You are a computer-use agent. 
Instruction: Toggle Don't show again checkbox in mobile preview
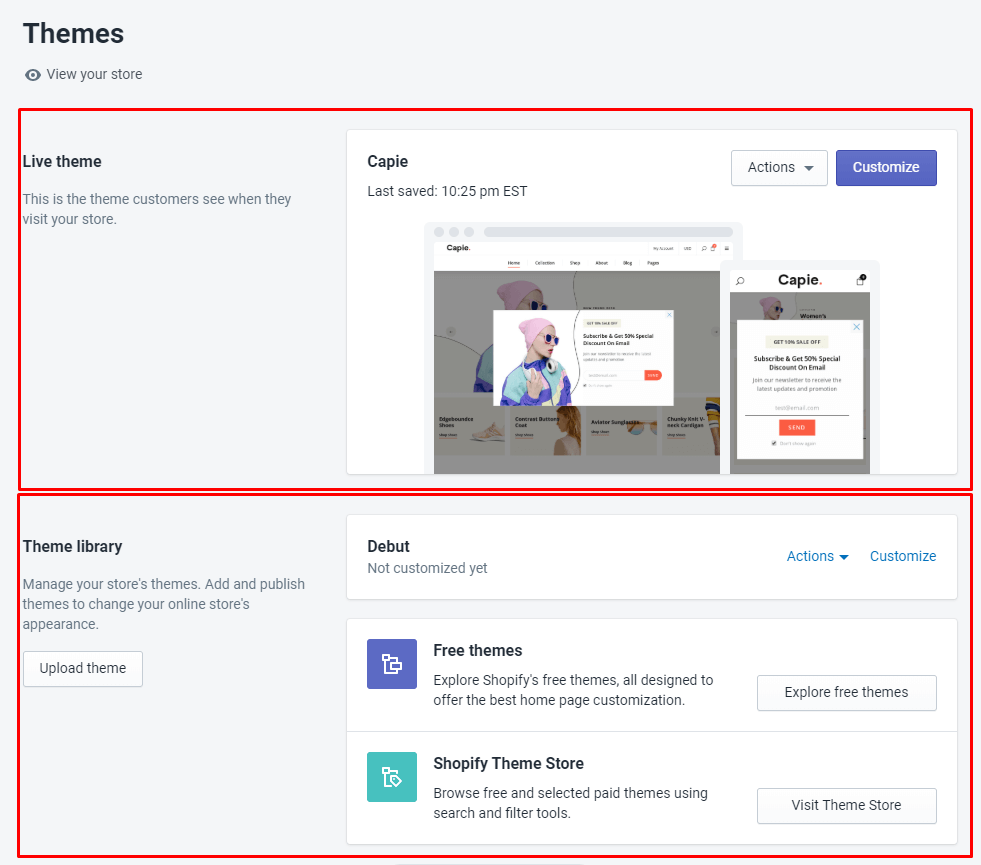(x=773, y=442)
